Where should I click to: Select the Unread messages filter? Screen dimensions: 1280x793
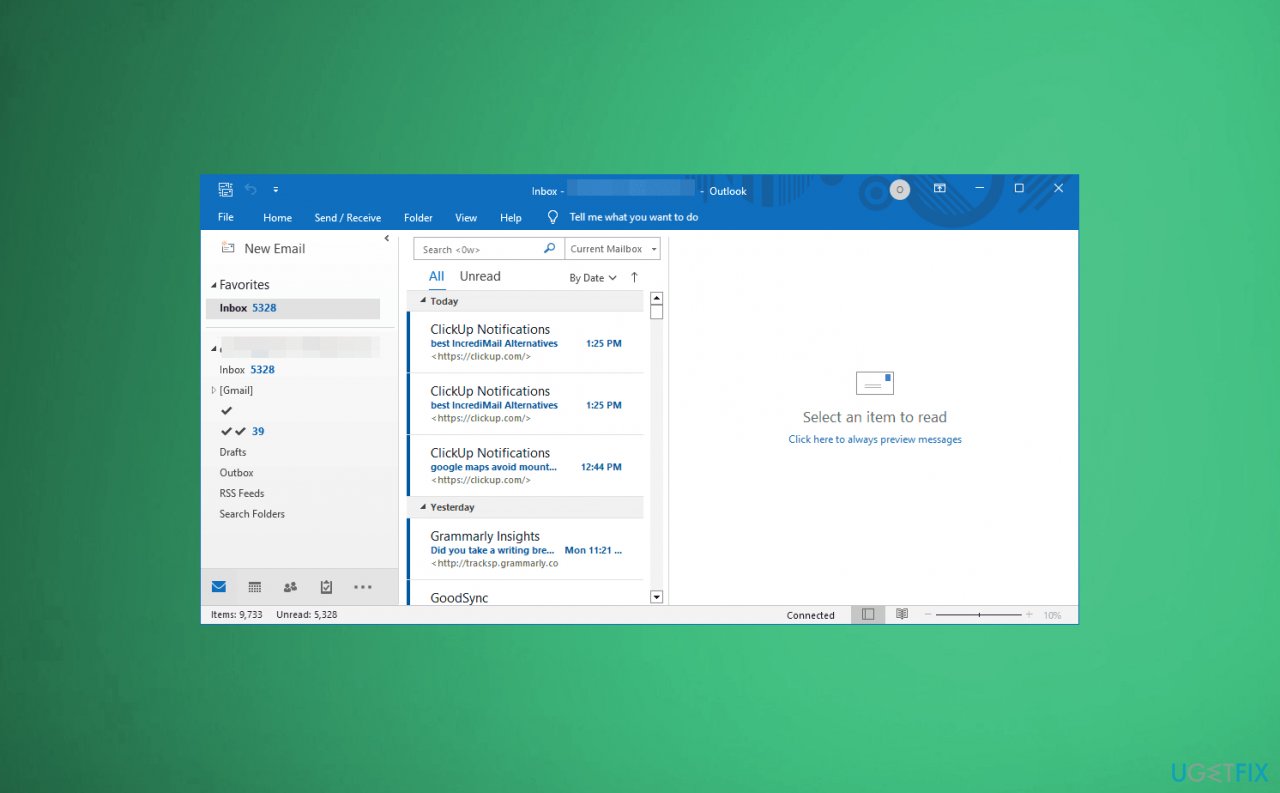point(480,277)
